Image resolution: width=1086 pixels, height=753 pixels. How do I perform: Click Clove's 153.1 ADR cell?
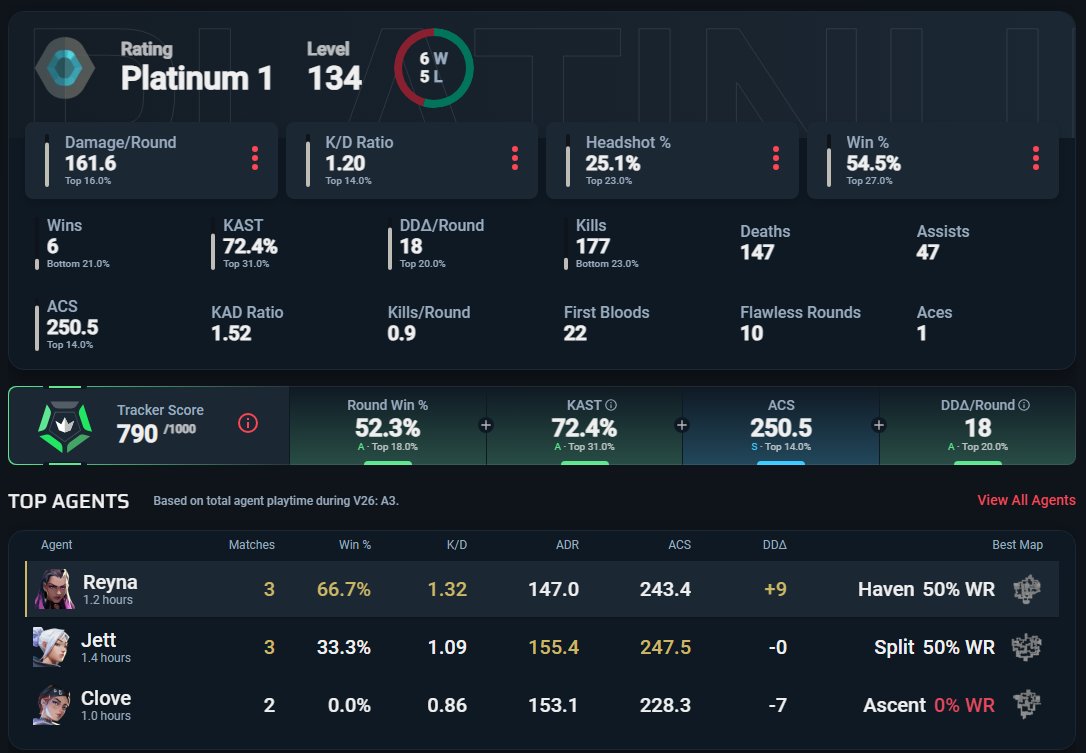(553, 705)
